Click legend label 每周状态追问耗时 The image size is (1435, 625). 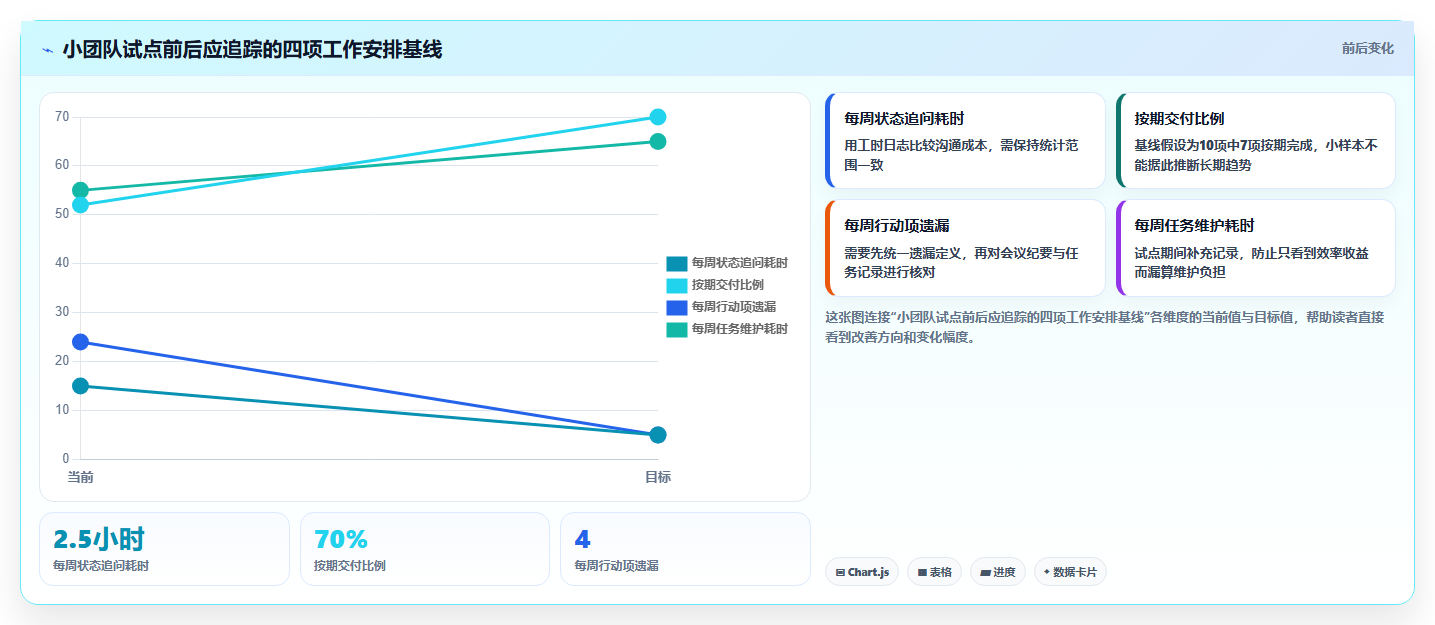coord(739,263)
